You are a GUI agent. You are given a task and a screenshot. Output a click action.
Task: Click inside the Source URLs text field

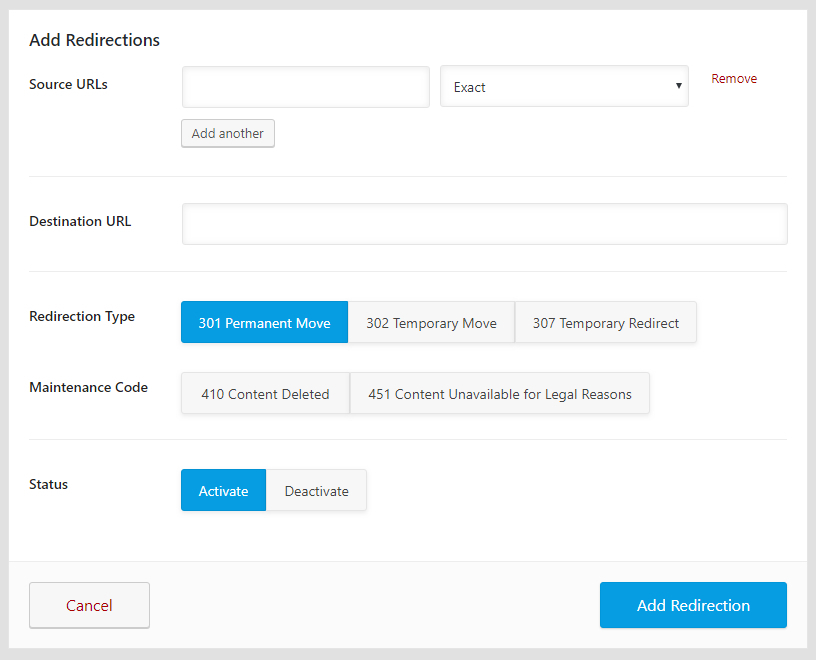pos(305,87)
